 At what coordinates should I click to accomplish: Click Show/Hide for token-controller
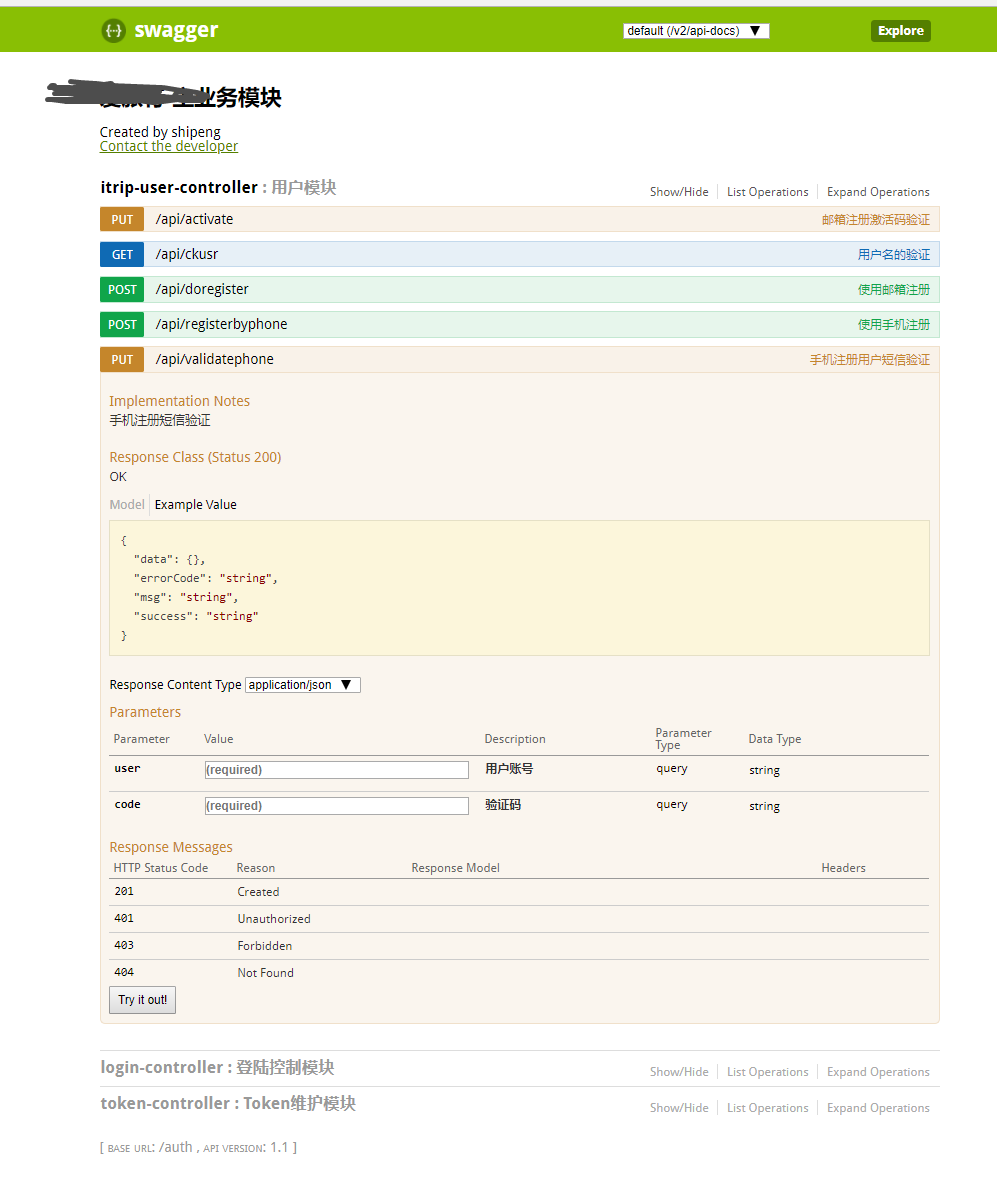[x=679, y=1109]
